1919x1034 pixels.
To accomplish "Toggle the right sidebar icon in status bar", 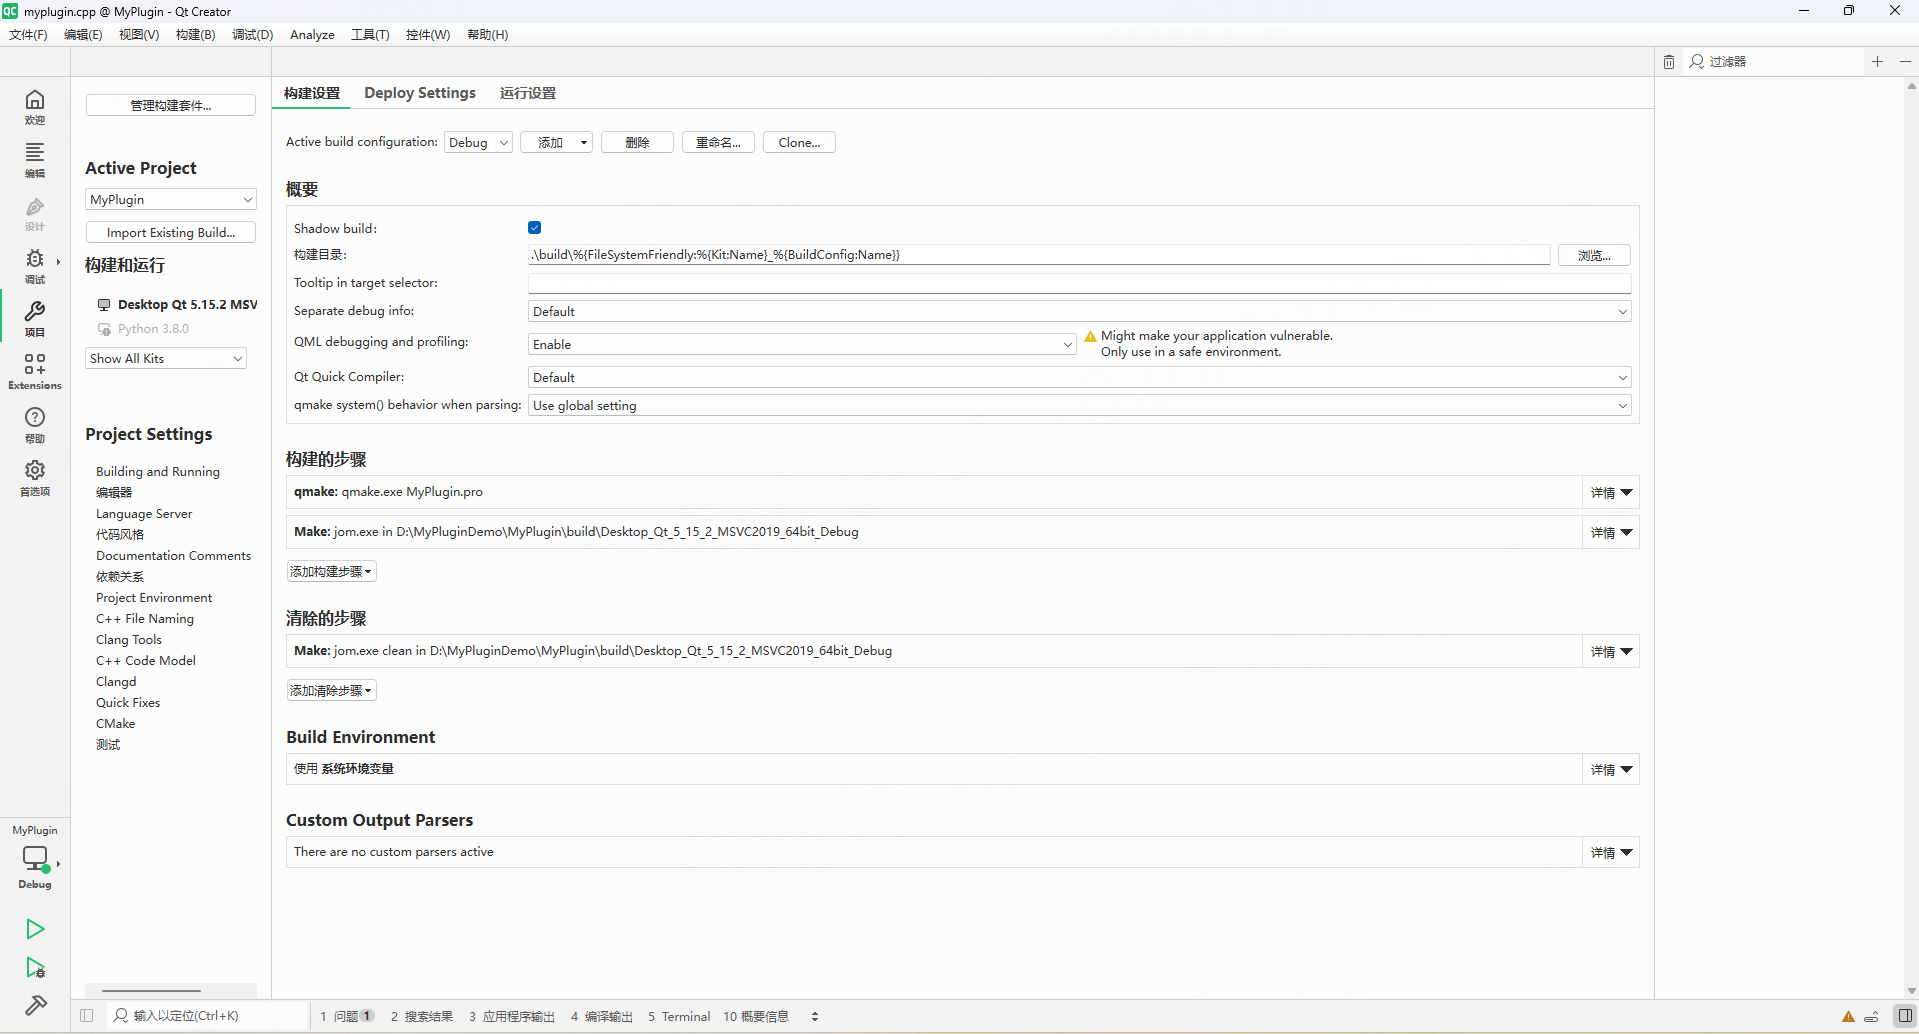I will coord(1905,1016).
